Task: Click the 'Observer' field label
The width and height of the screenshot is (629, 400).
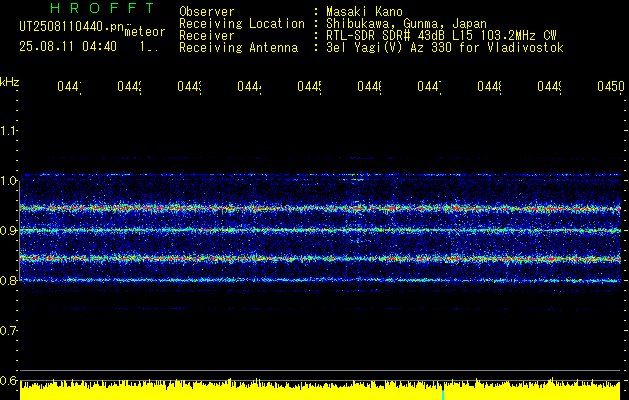Action: click(x=207, y=12)
